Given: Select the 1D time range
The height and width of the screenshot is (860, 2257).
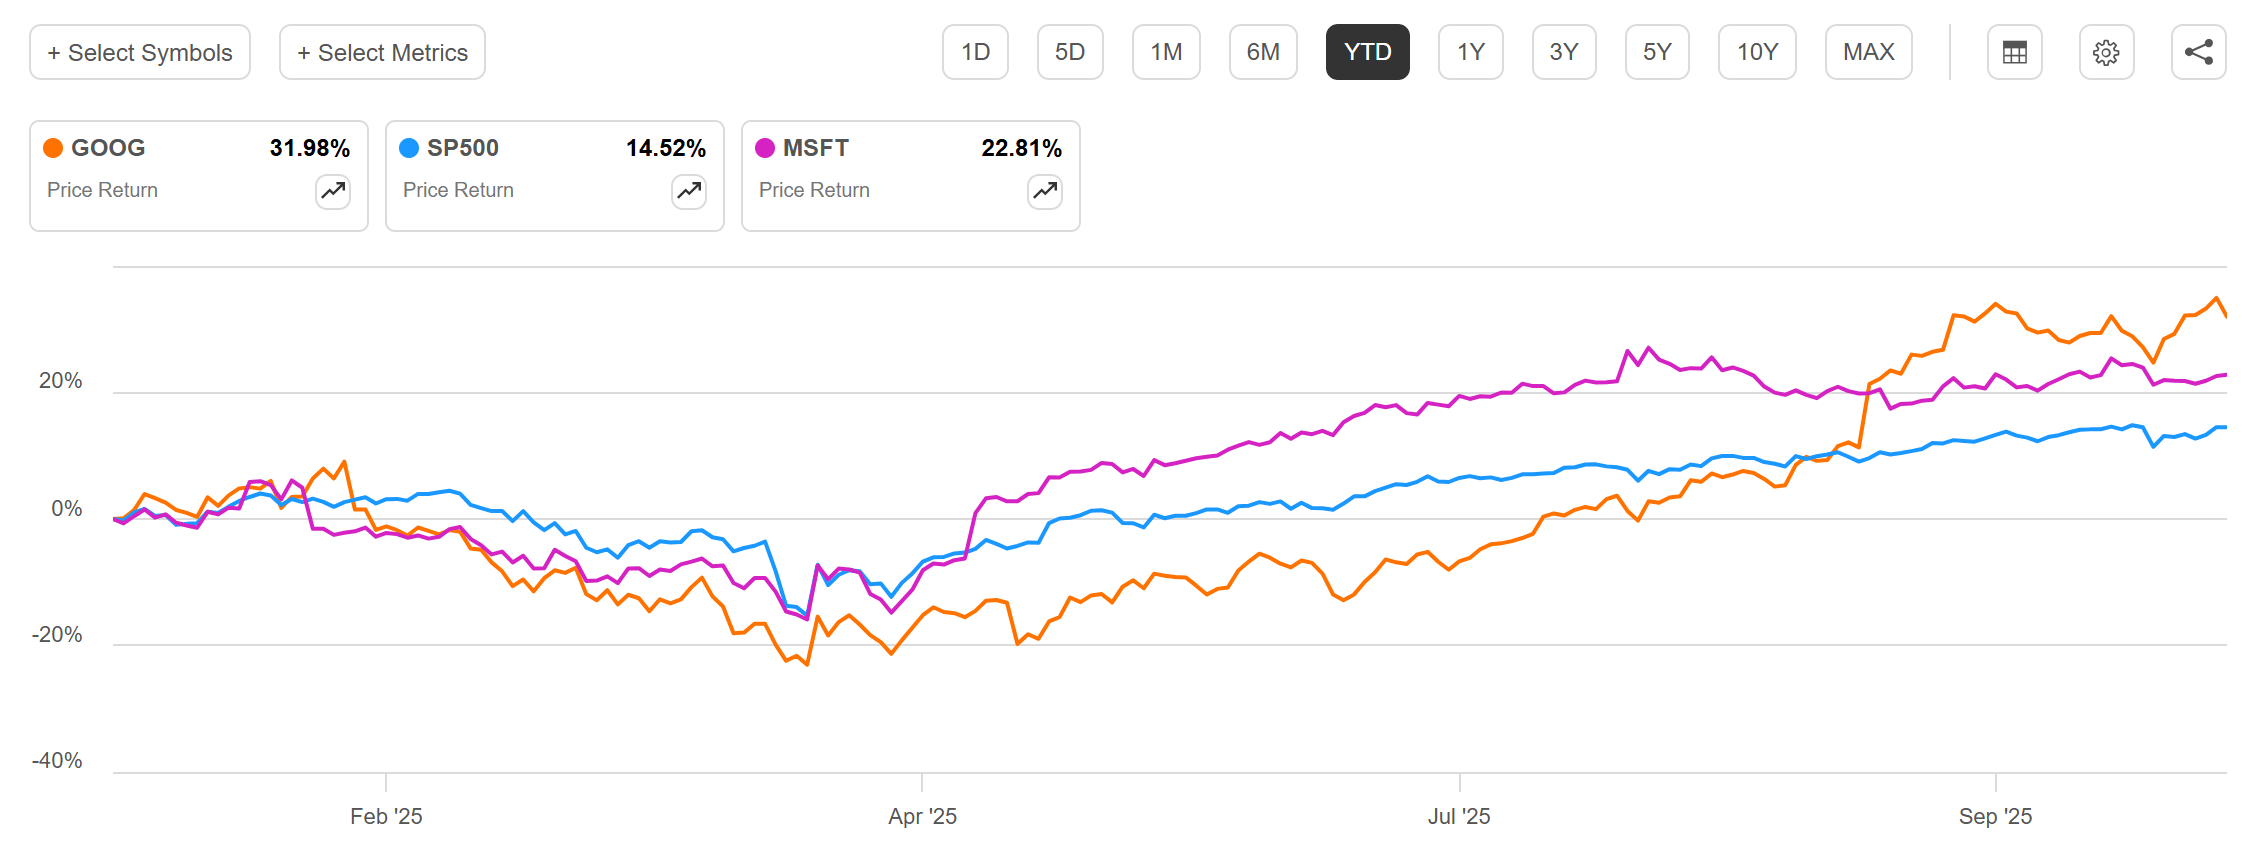Looking at the screenshot, I should 975,52.
